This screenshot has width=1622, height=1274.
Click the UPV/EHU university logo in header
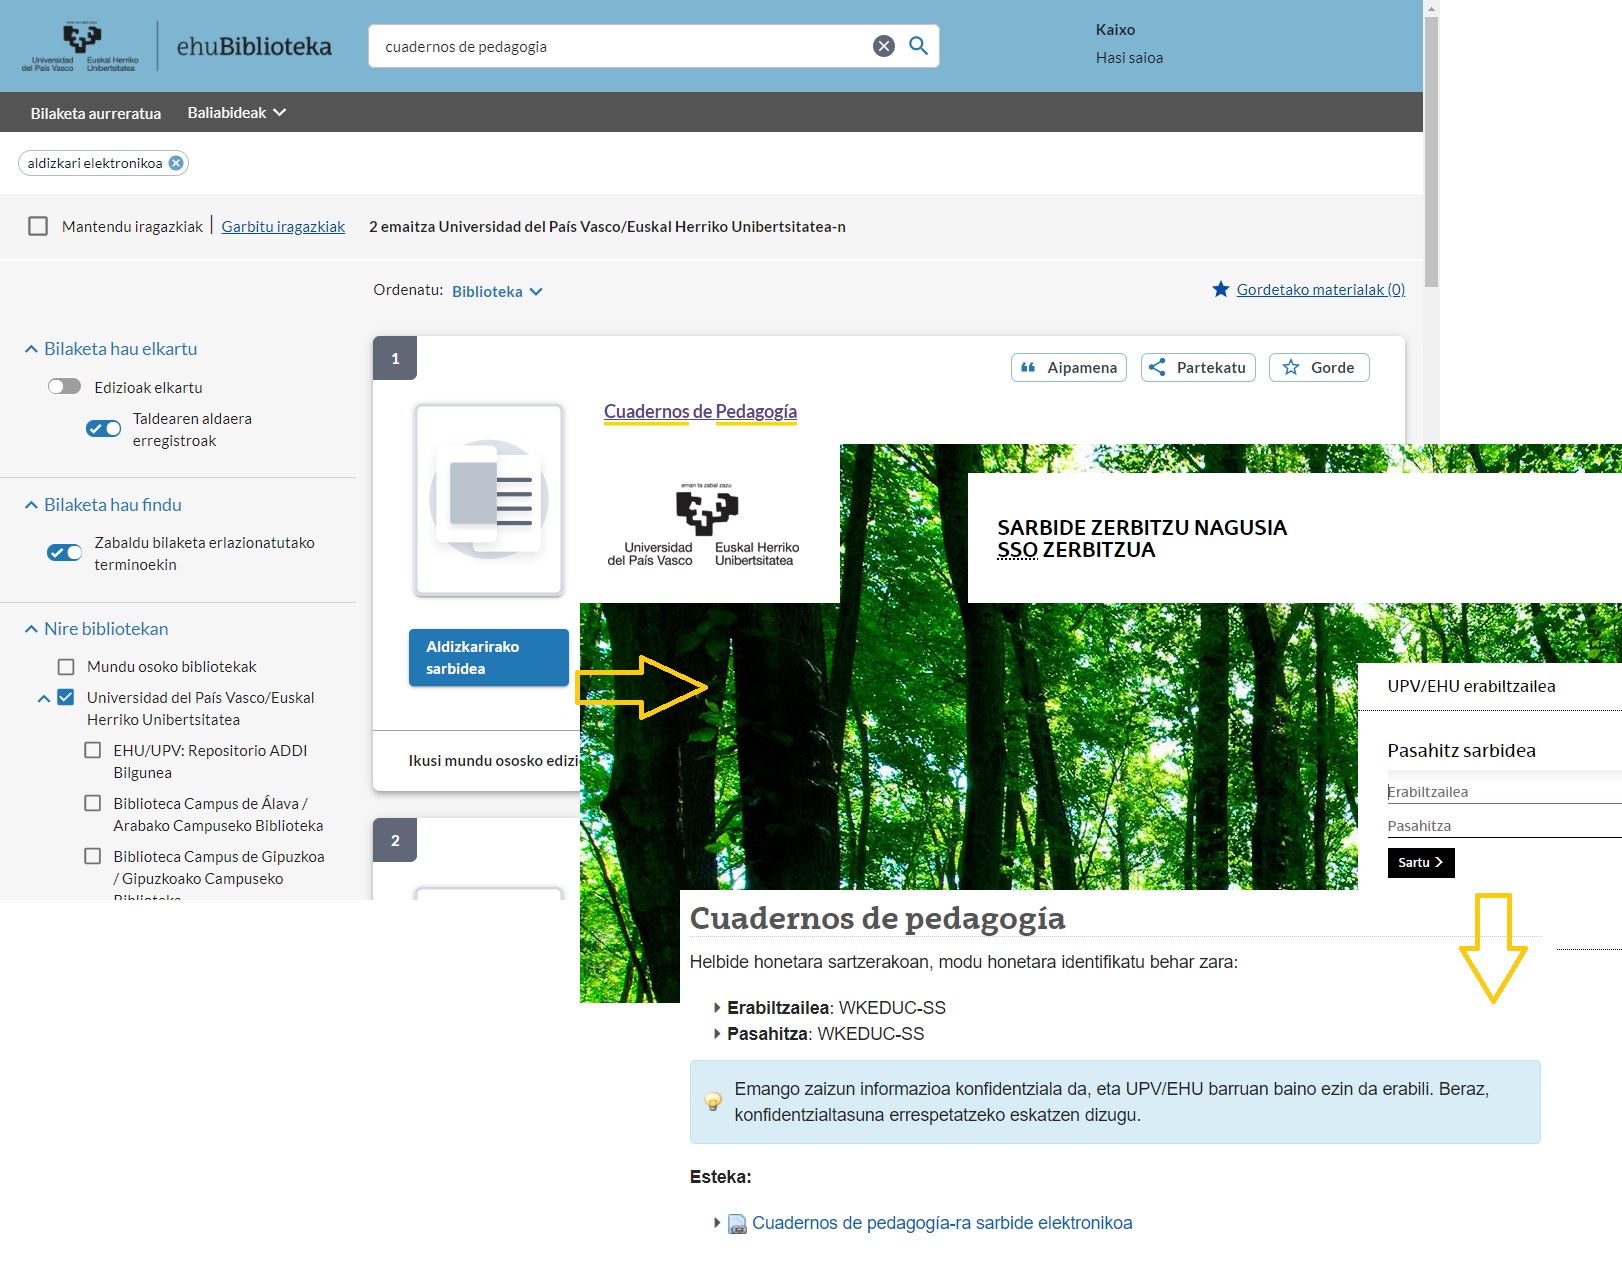81,47
